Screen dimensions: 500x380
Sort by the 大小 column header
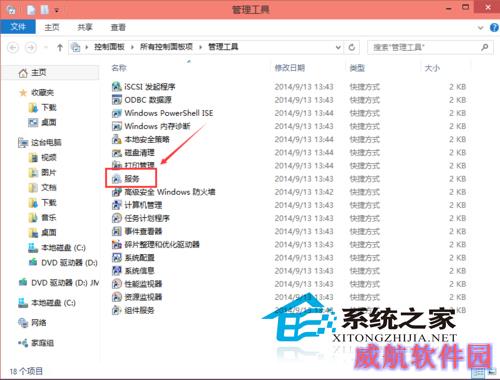click(x=432, y=68)
